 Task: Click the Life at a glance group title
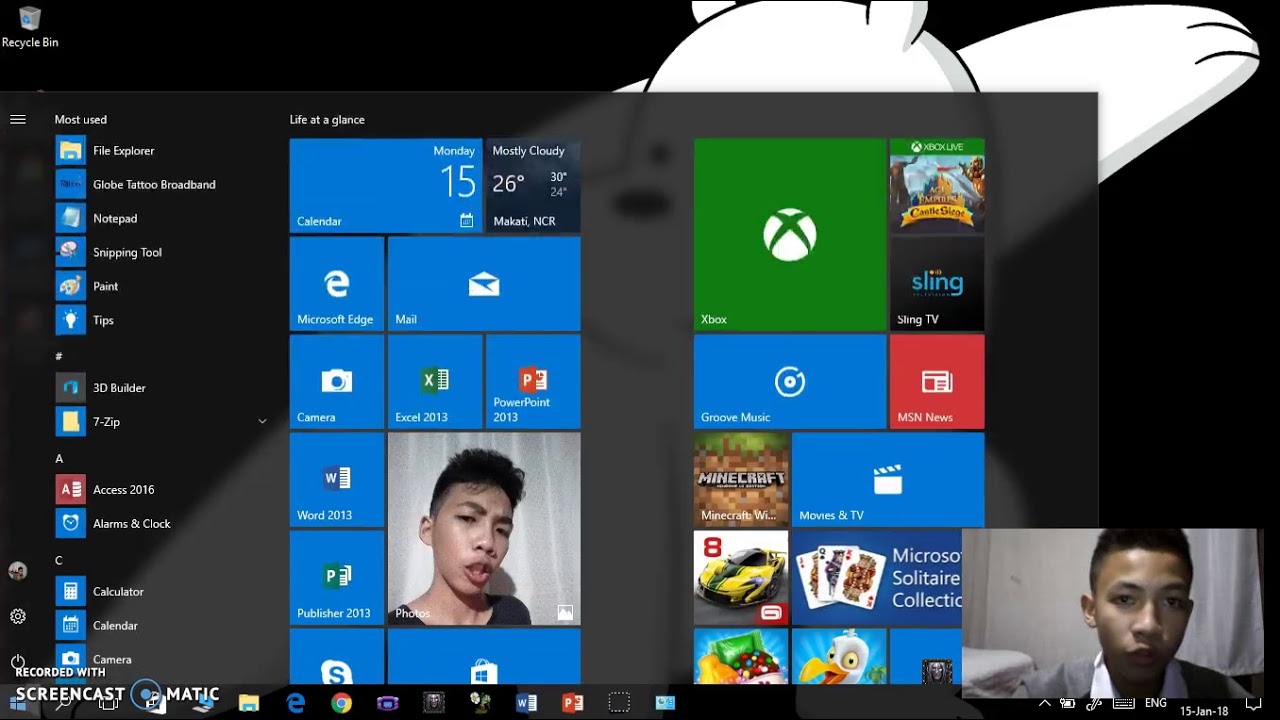click(327, 120)
